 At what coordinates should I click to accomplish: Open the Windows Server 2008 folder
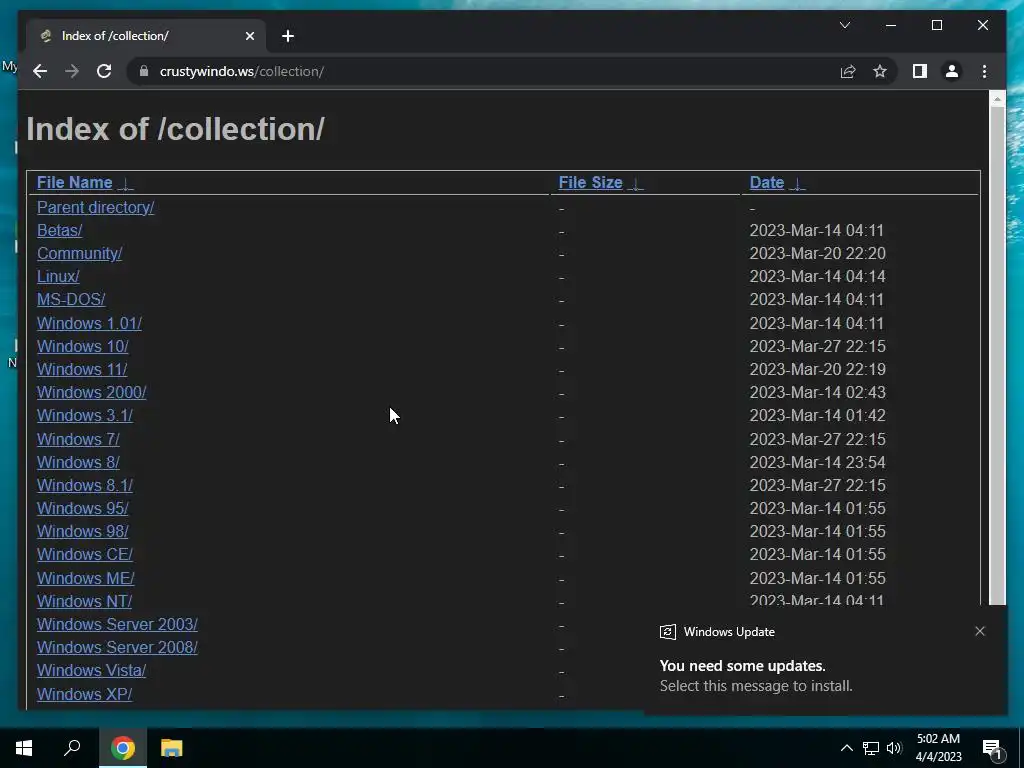(118, 648)
